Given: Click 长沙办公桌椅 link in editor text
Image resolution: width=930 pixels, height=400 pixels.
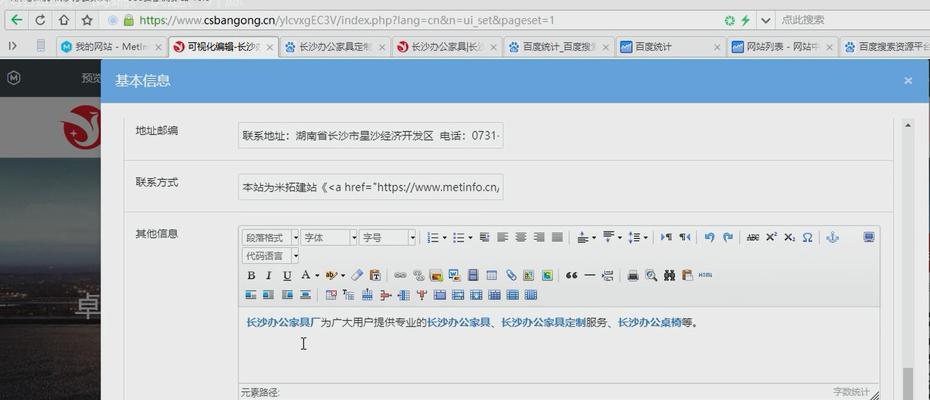Looking at the screenshot, I should [x=649, y=323].
